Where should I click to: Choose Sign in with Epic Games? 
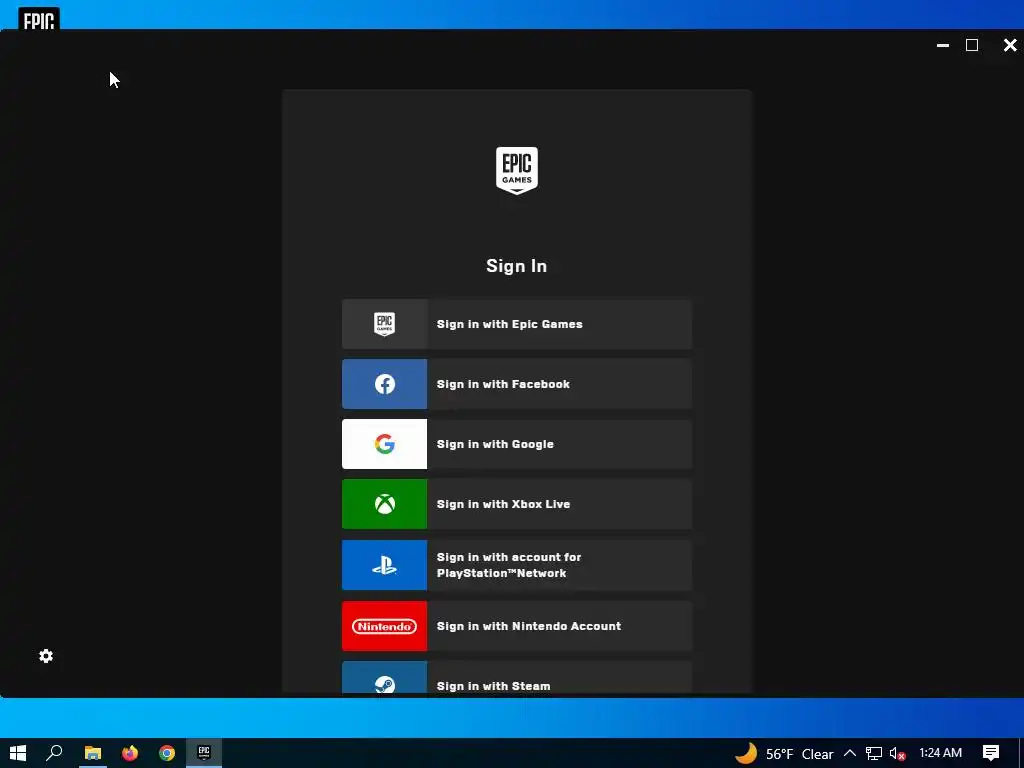click(x=517, y=324)
